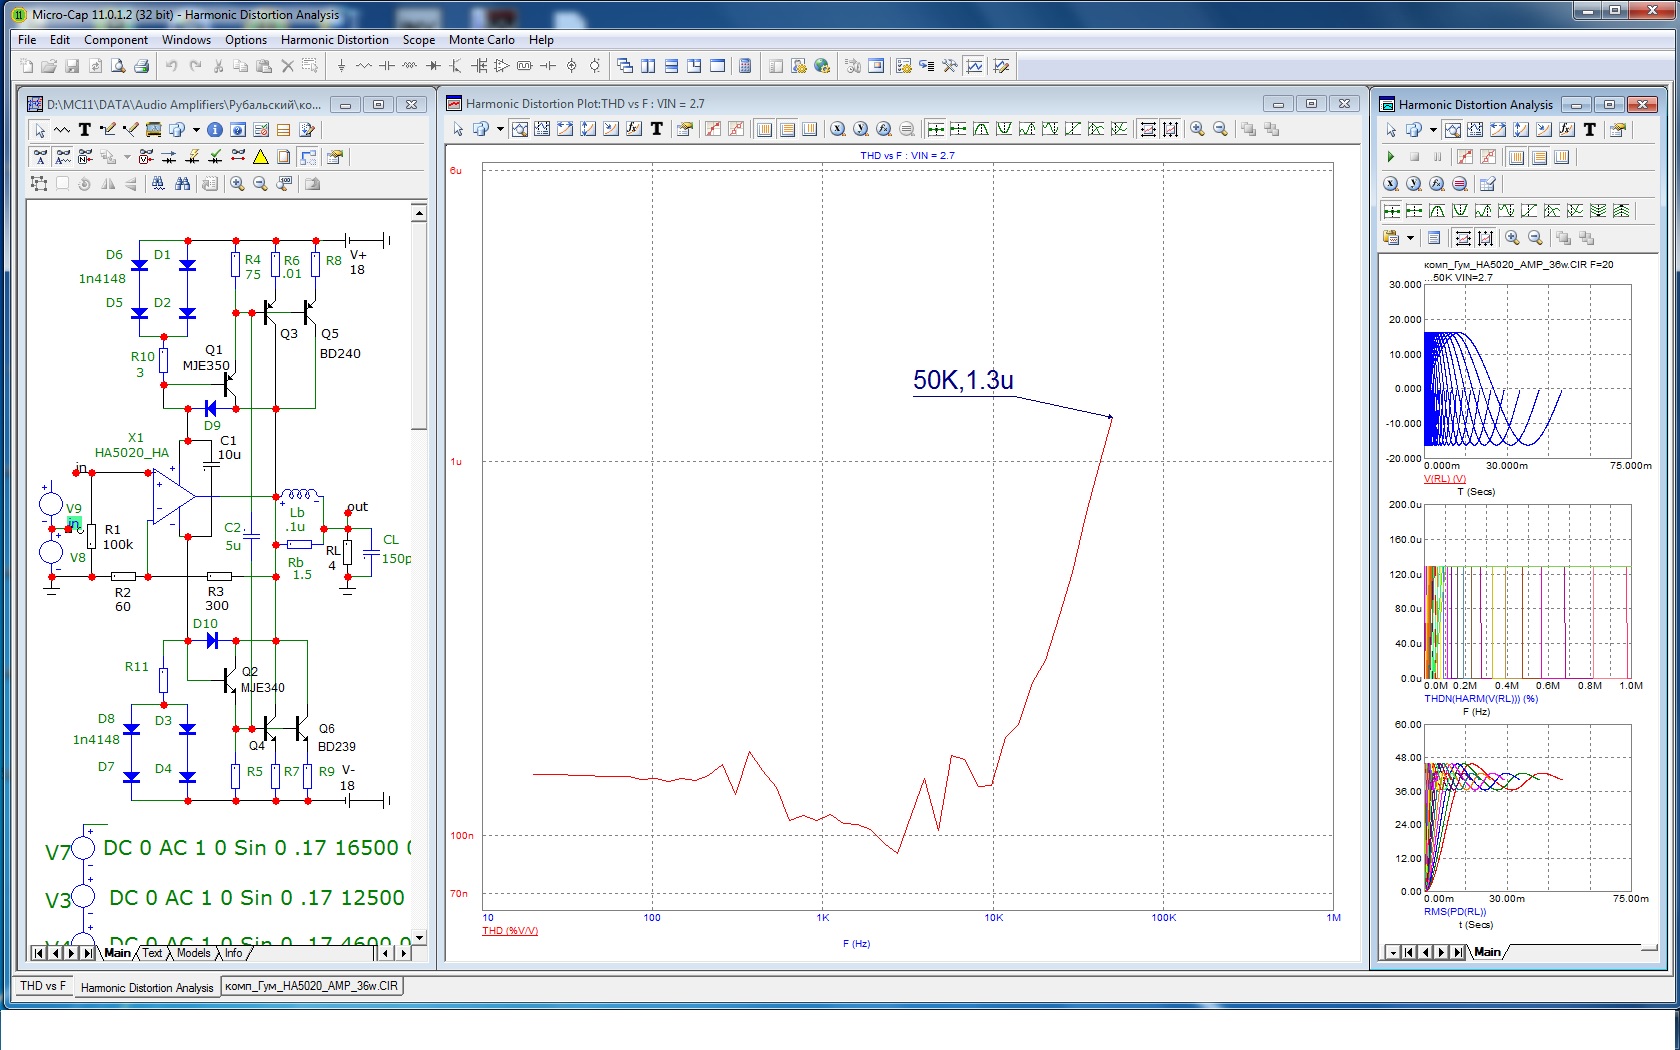Open the Models page tab in schematic

[194, 953]
